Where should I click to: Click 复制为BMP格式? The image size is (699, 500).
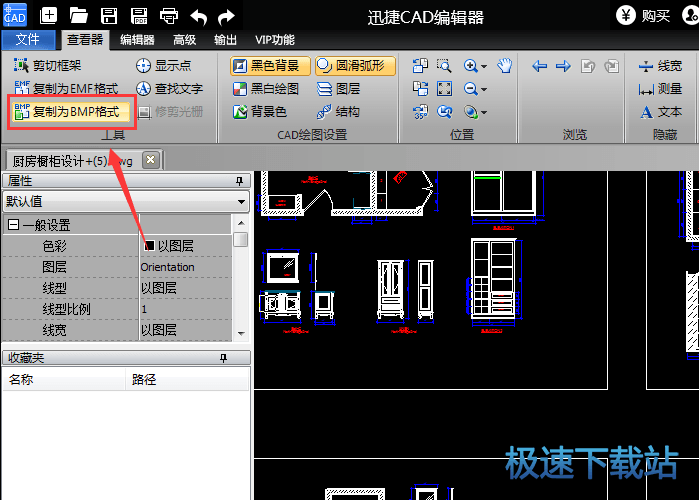70,111
